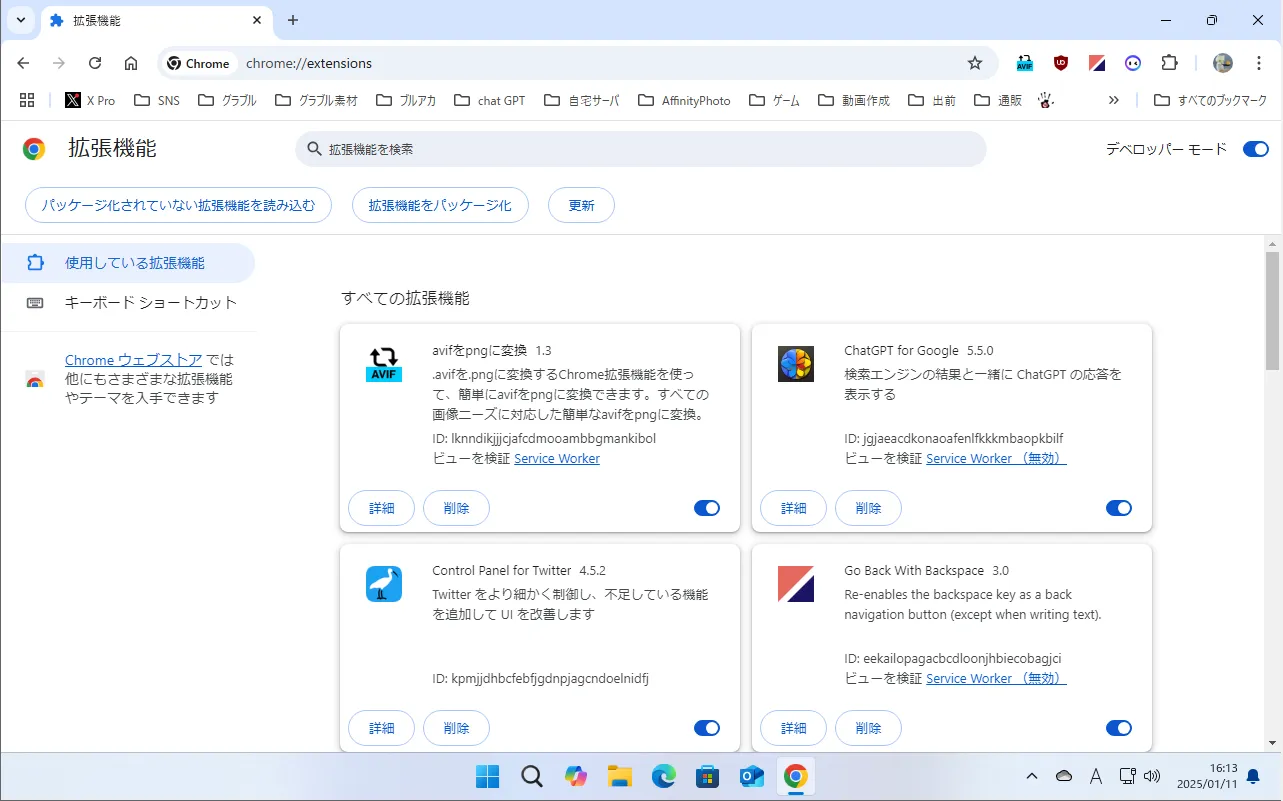Open the apps grid in bookmarks bar
This screenshot has height=801, width=1283.
click(27, 100)
